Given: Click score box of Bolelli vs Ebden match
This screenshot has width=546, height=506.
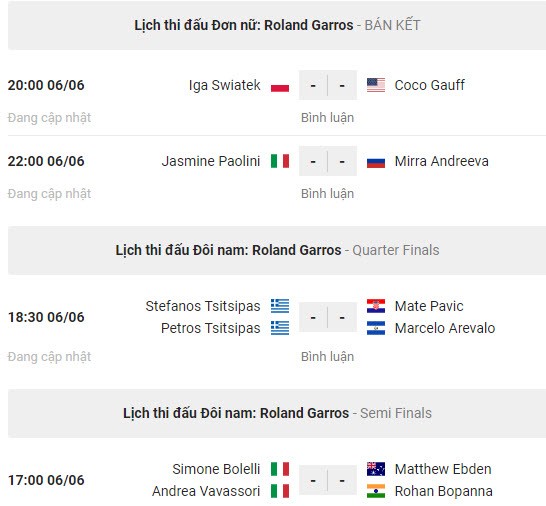Looking at the screenshot, I should 328,480.
